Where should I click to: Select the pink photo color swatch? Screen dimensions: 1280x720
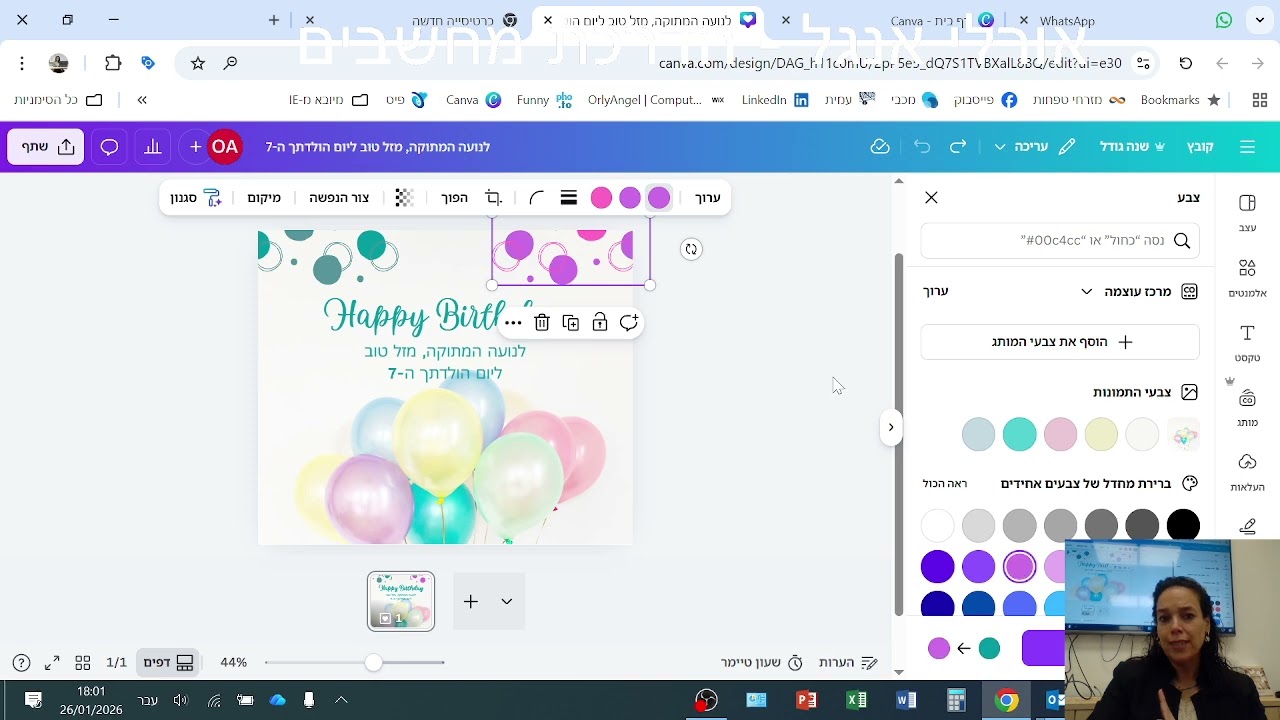click(x=1060, y=434)
